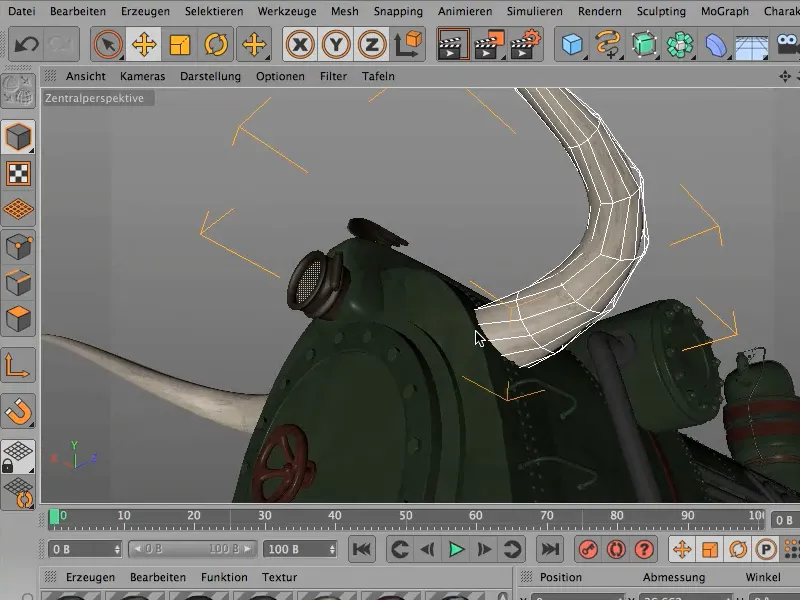Toggle scale keying in timeline bar
This screenshot has width=800, height=600.
click(710, 549)
